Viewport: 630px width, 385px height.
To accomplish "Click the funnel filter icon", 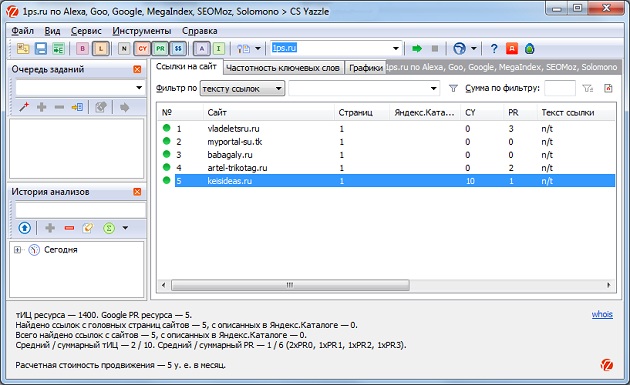I will point(453,88).
